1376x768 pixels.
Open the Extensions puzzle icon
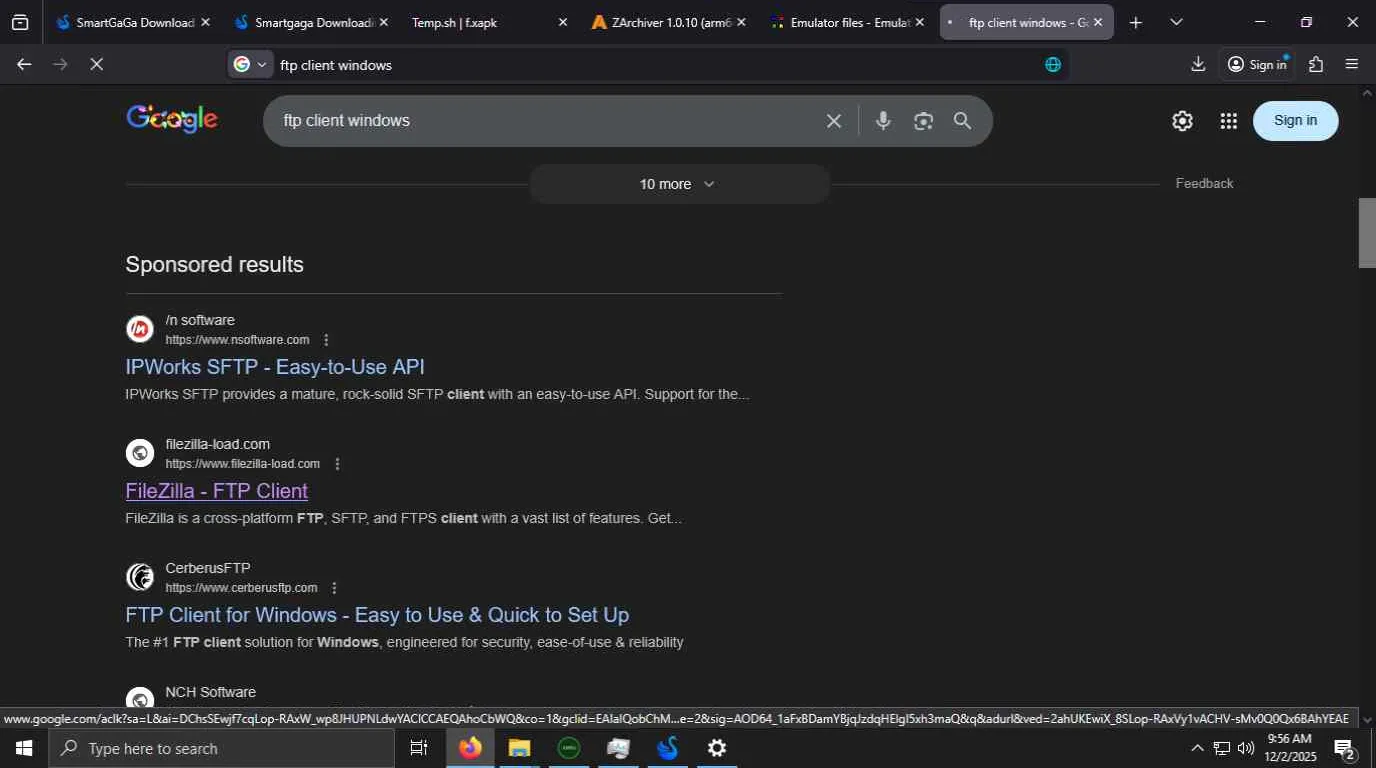(1316, 64)
